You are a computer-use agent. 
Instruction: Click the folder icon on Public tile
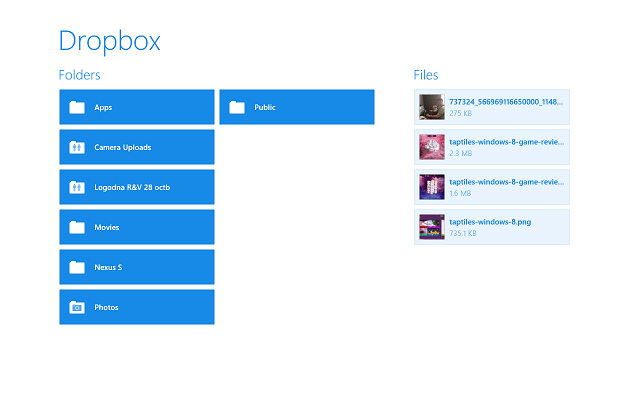(x=237, y=107)
